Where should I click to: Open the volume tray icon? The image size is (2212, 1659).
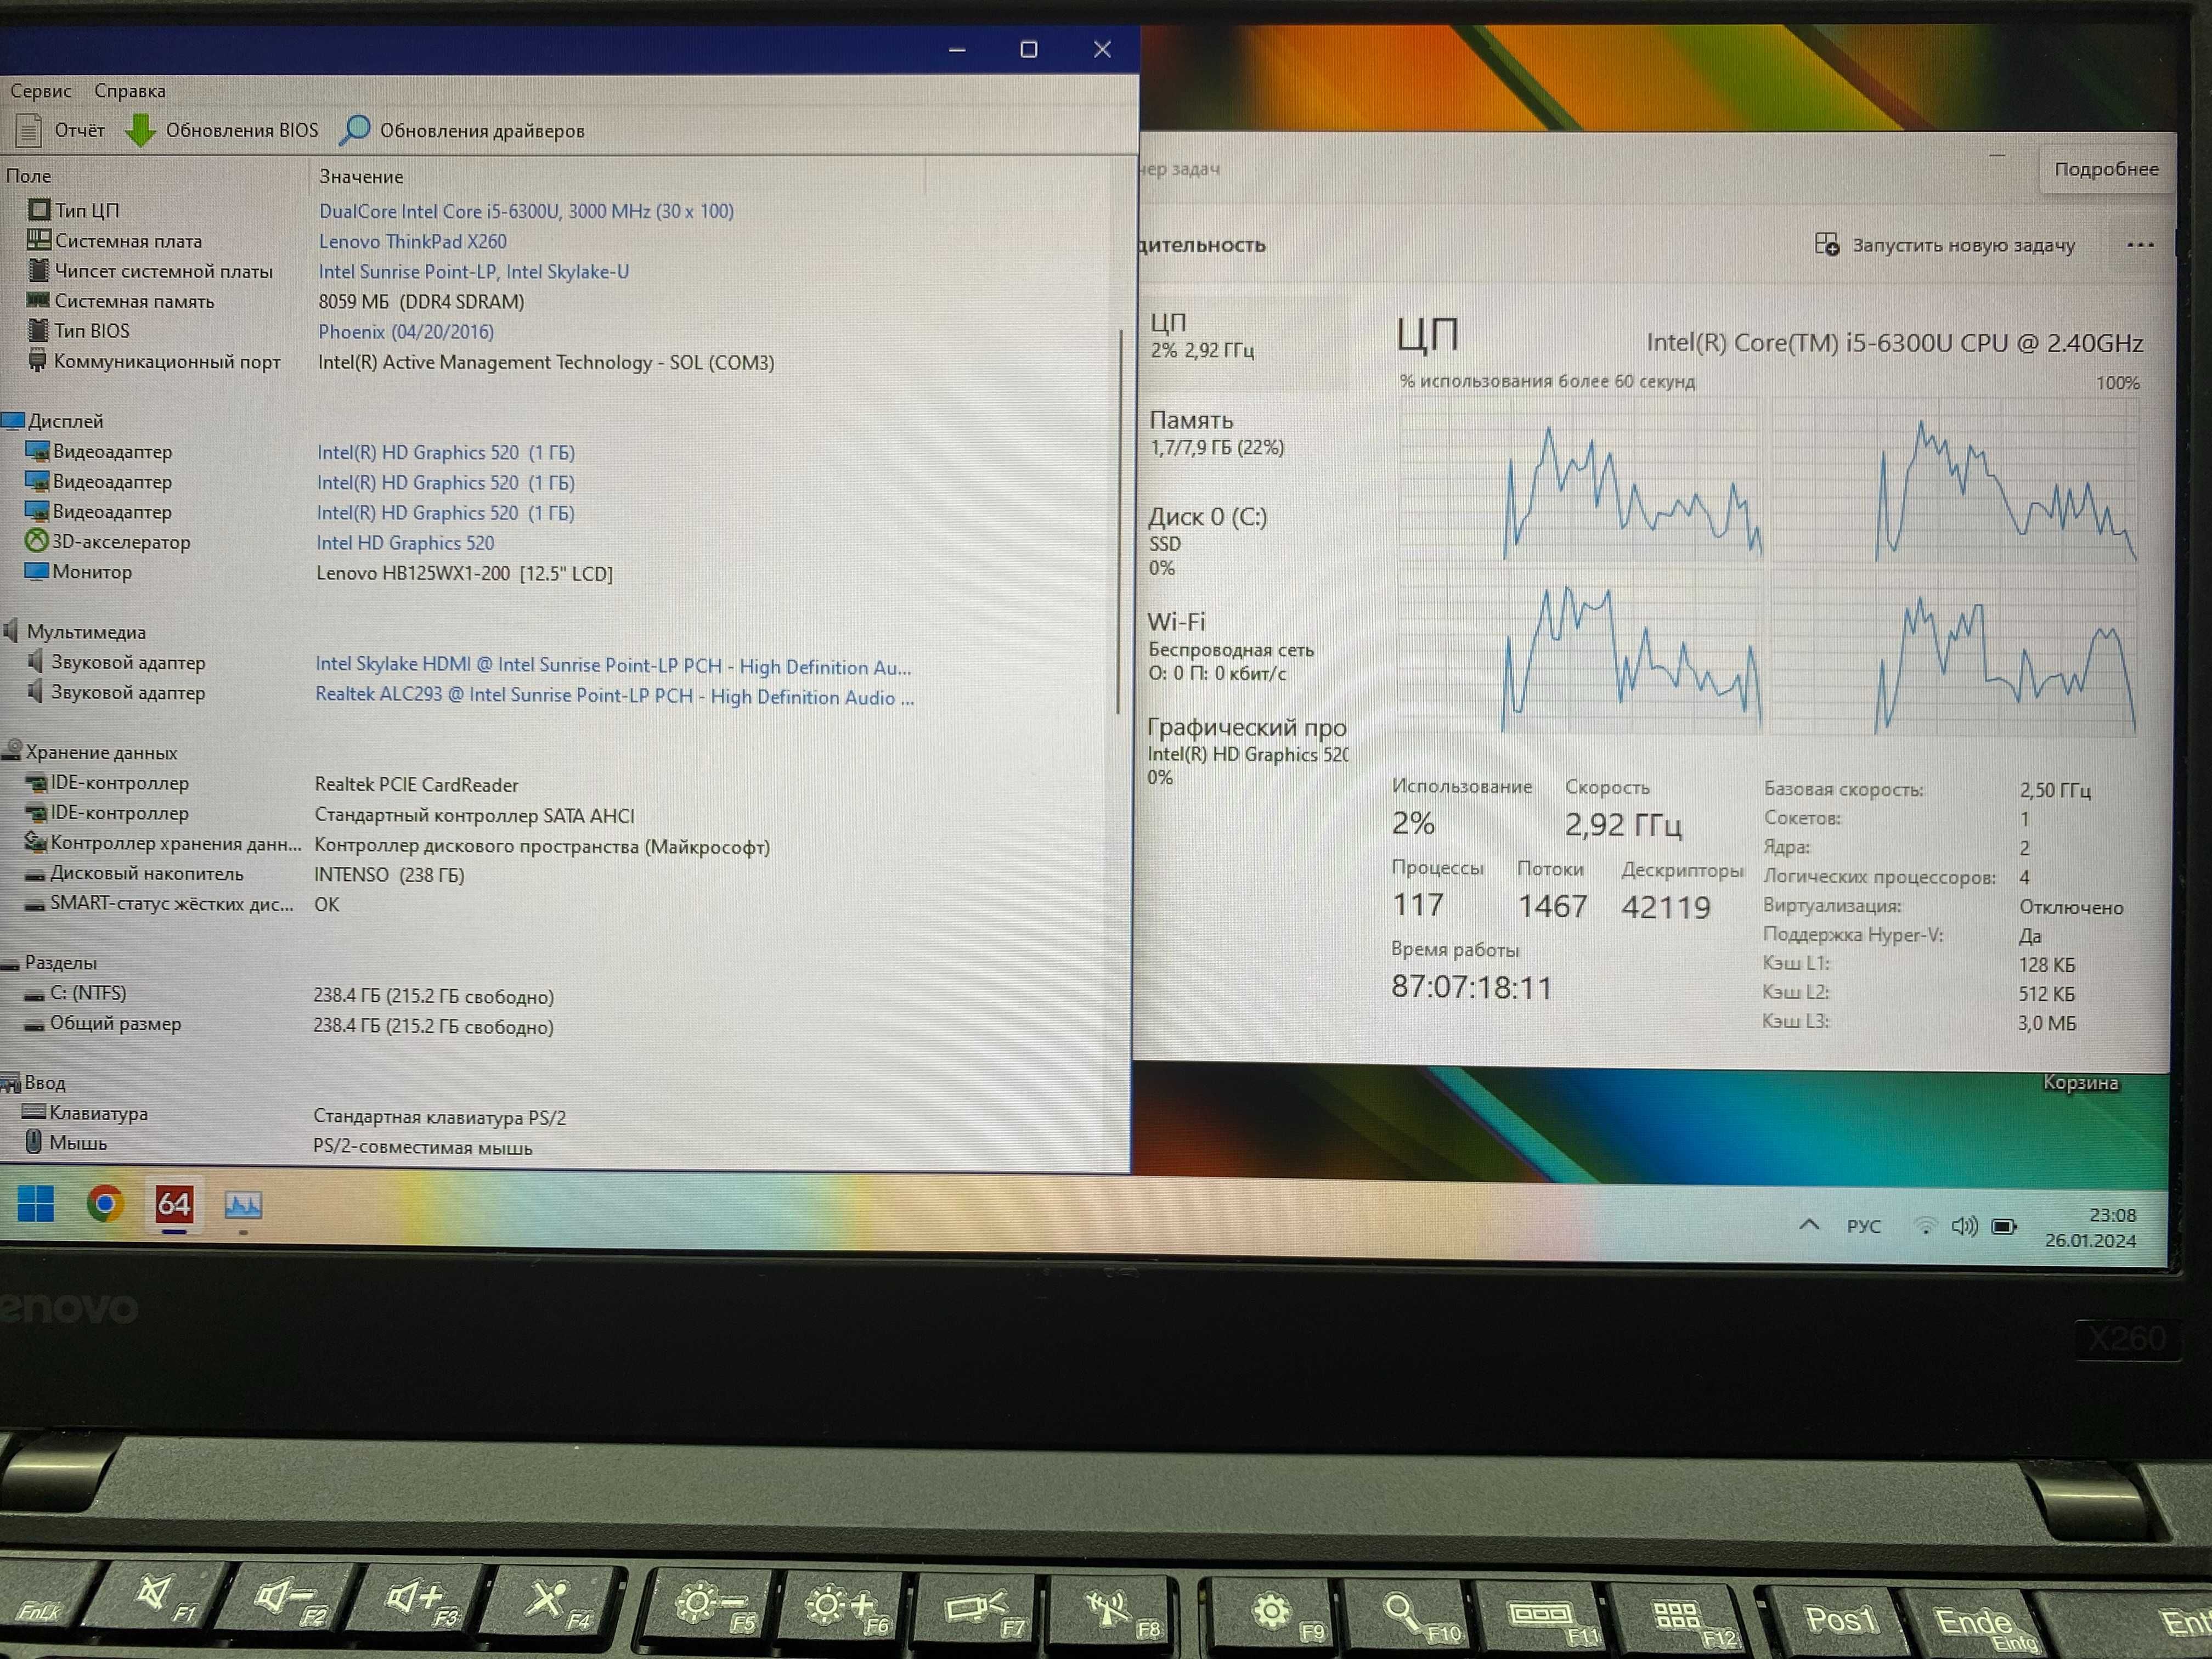[x=1964, y=1226]
